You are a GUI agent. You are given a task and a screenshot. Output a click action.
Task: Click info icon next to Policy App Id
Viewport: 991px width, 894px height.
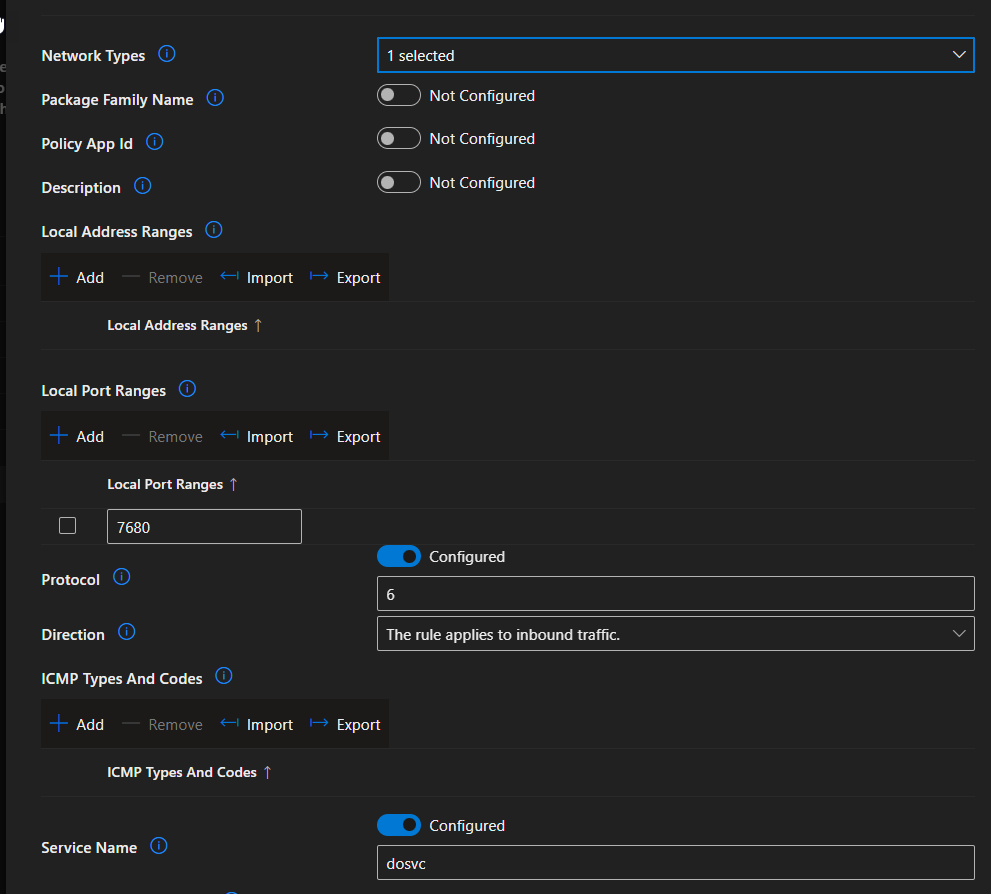tap(154, 142)
